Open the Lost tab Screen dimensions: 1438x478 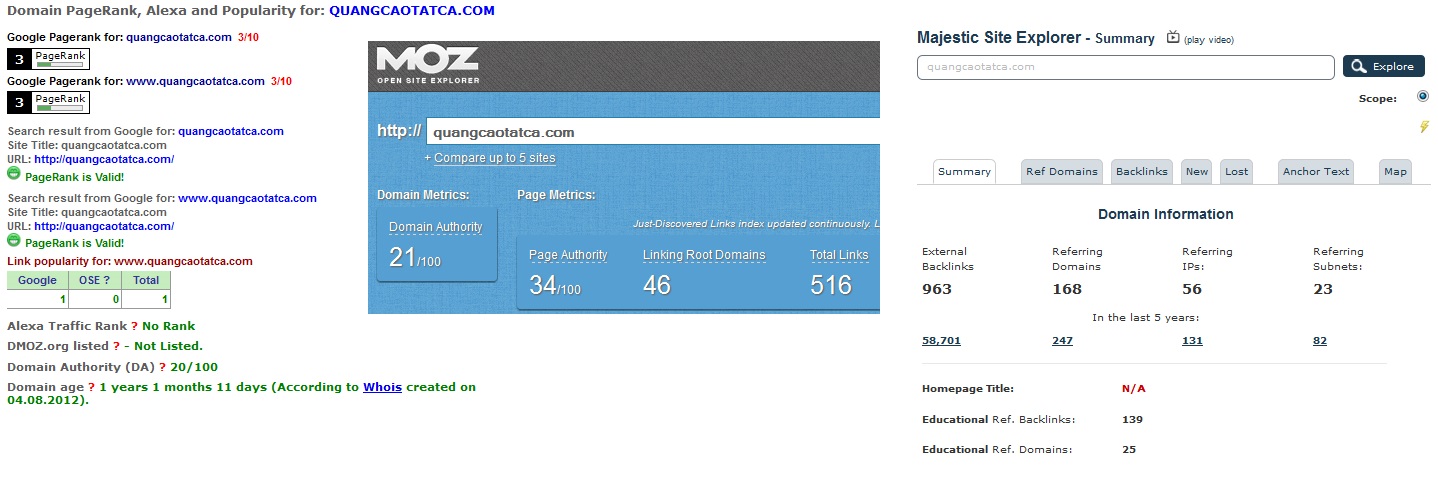[1237, 171]
